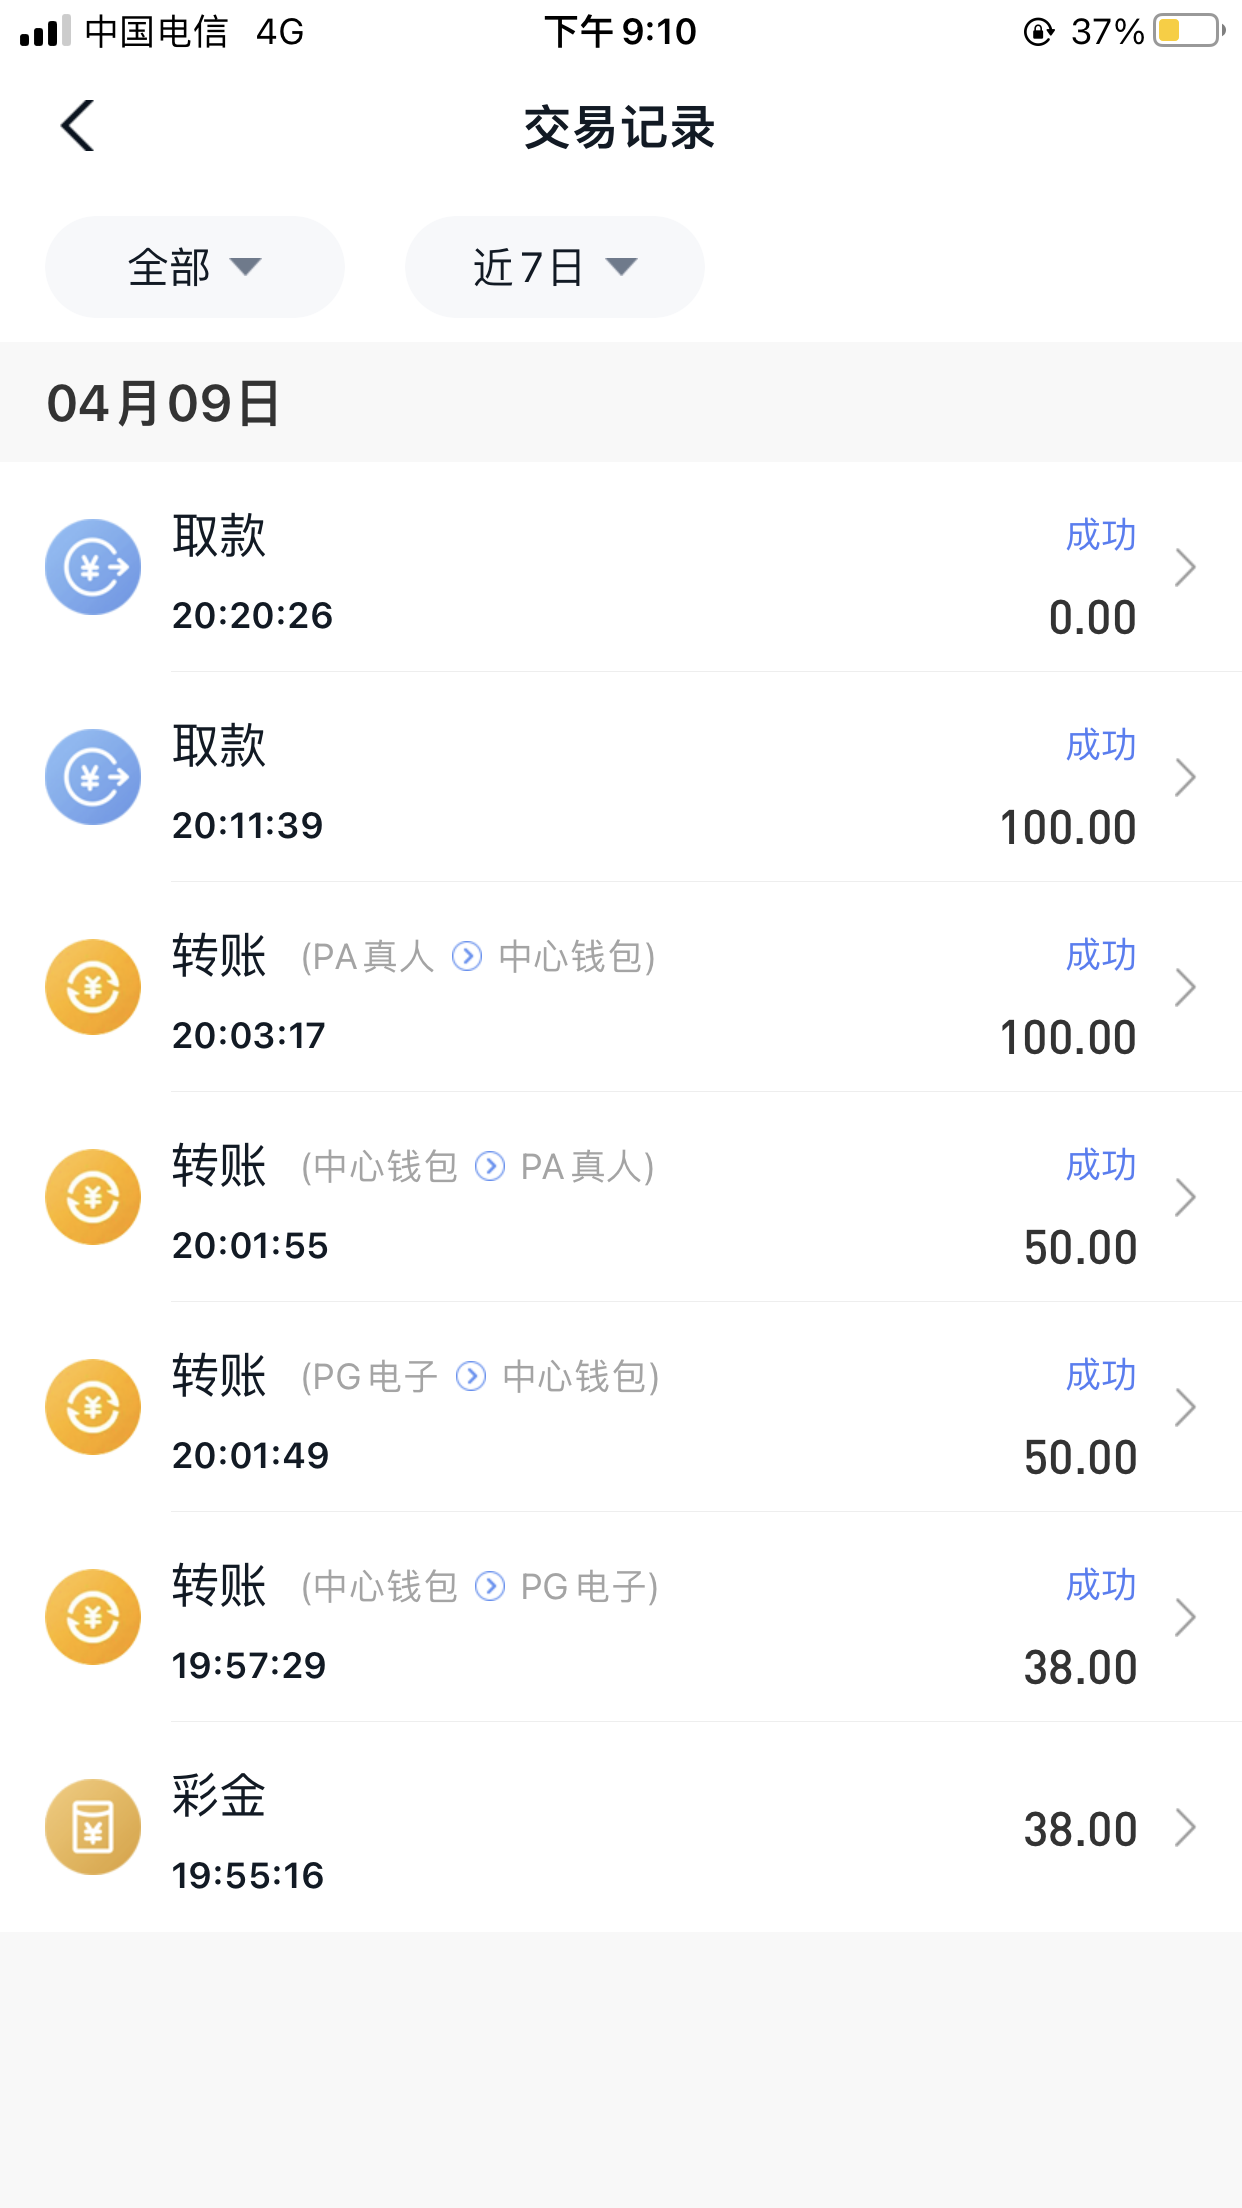Tap the transfer icon at 19:57:29
Screen dimensions: 1242x2208
[x=93, y=1617]
